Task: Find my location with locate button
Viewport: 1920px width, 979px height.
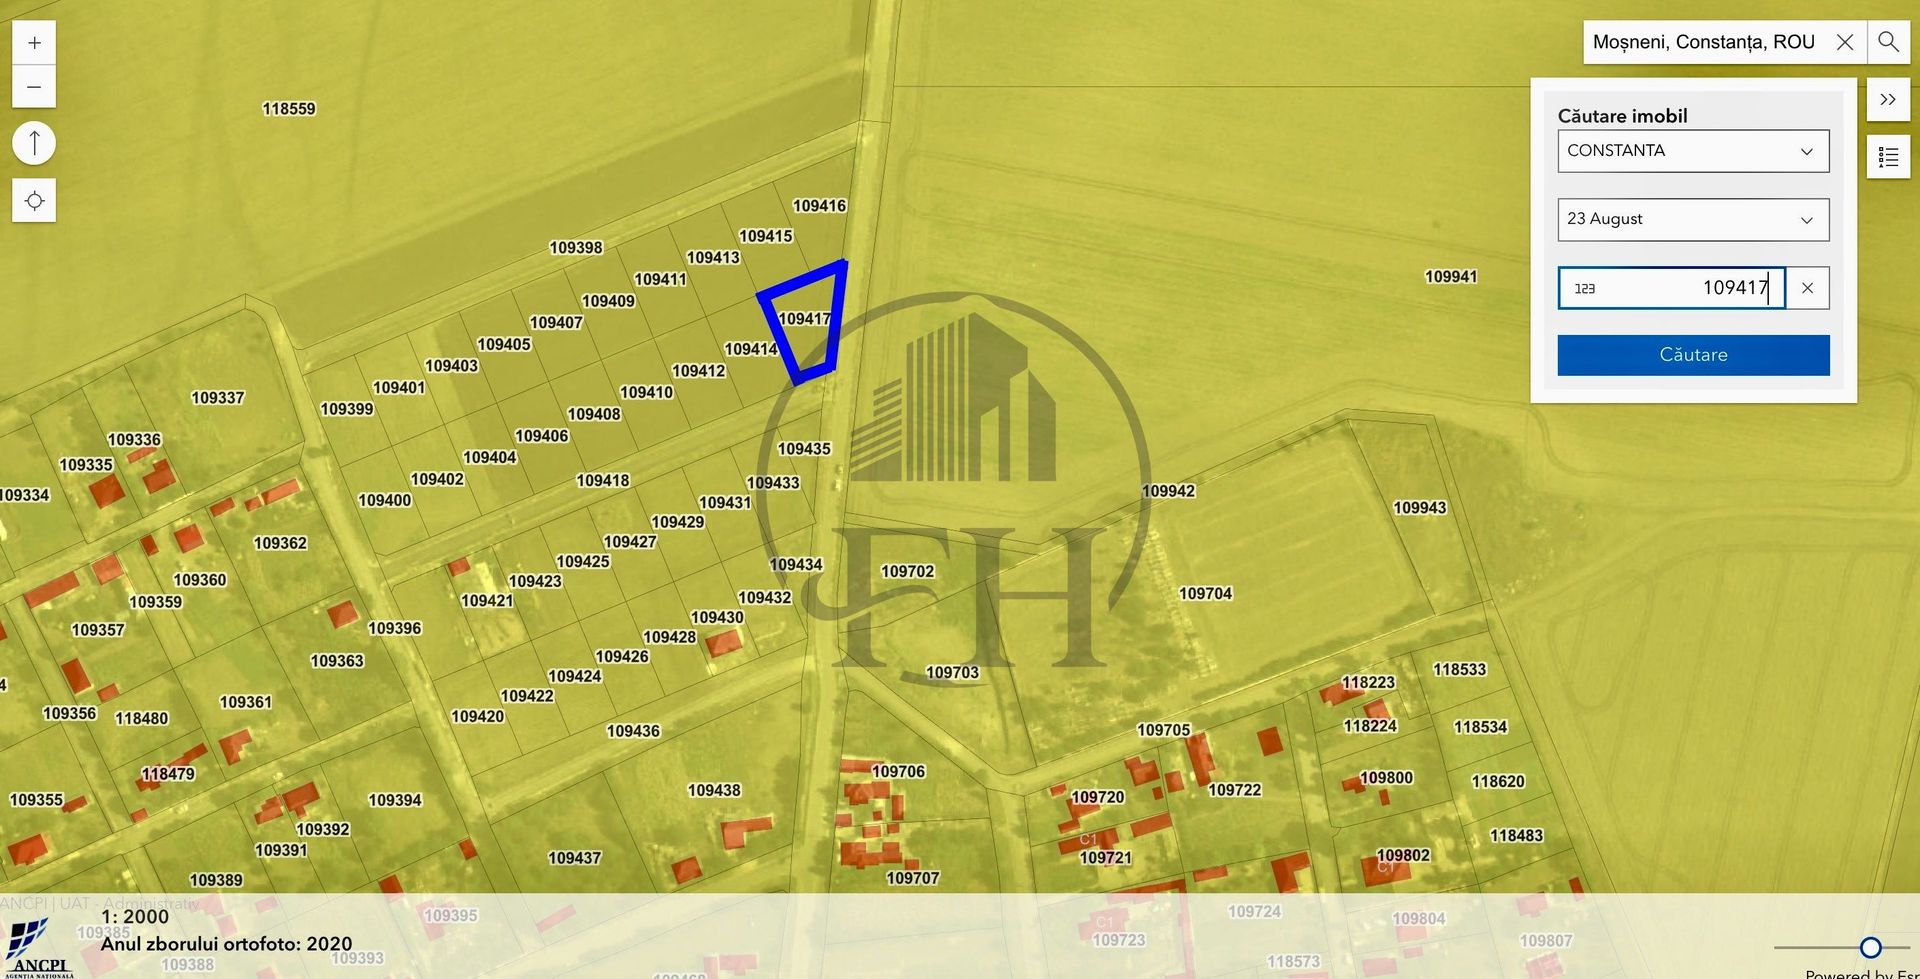Action: 34,201
